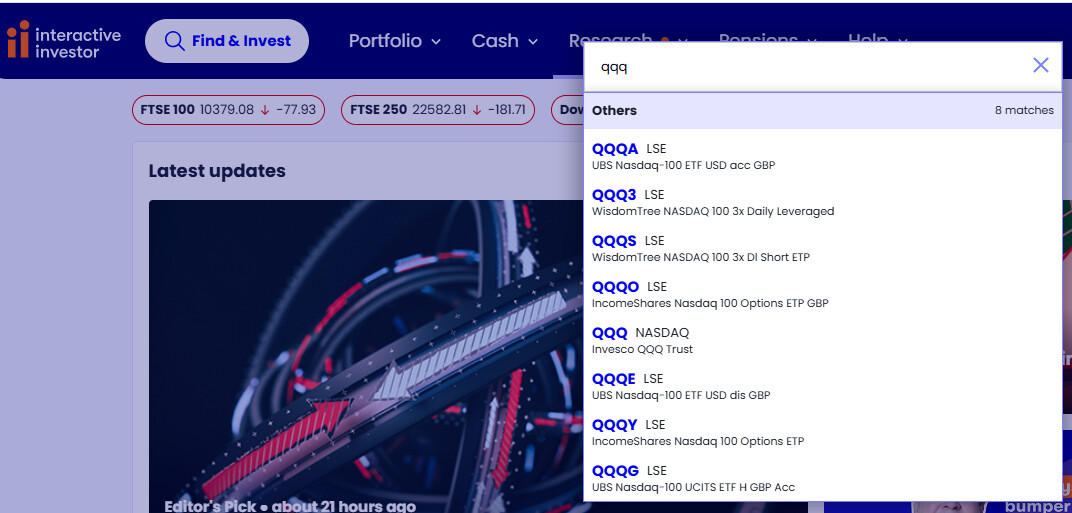Clear the search with the X icon
1072x513 pixels.
[1041, 65]
